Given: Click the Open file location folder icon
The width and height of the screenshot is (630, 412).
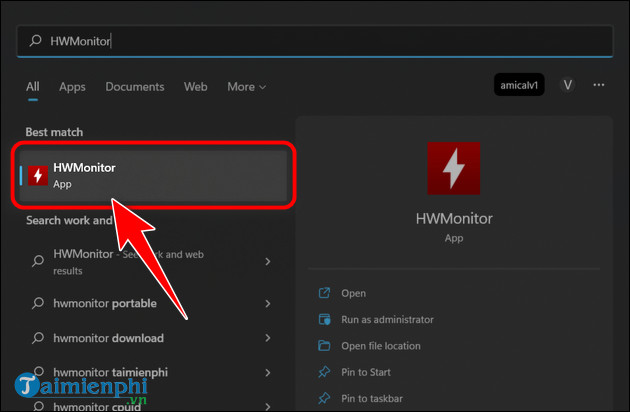Looking at the screenshot, I should [324, 346].
